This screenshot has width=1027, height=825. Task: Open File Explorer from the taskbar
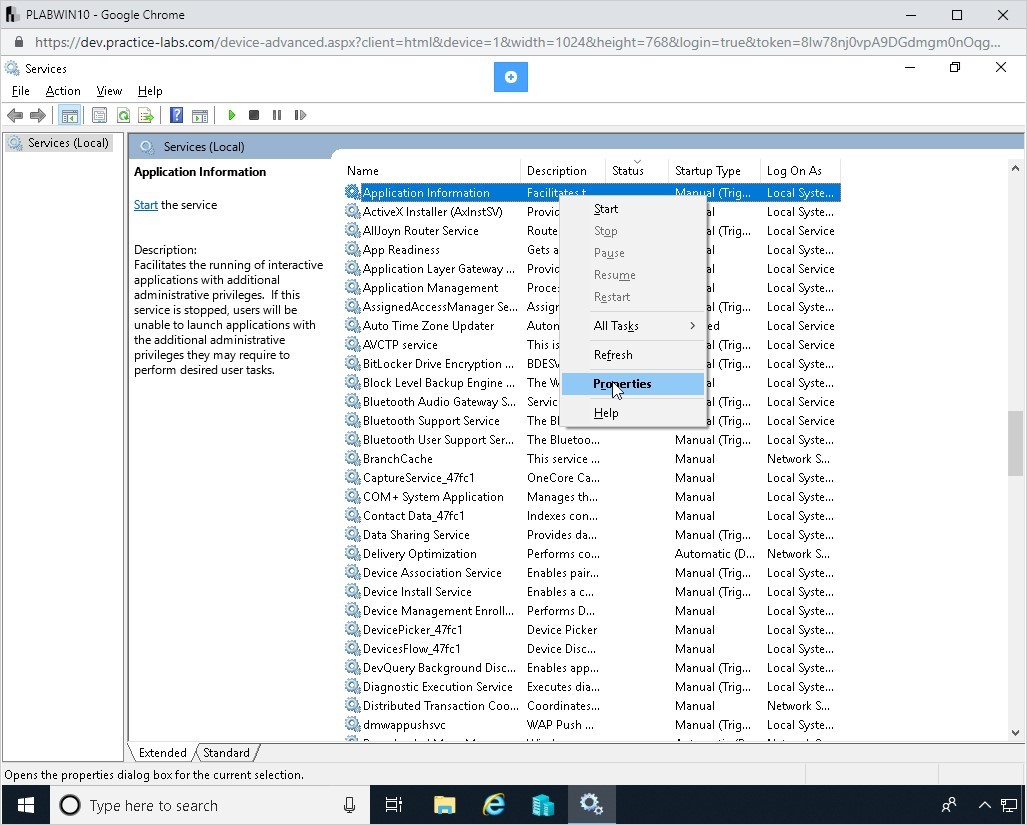click(x=444, y=805)
